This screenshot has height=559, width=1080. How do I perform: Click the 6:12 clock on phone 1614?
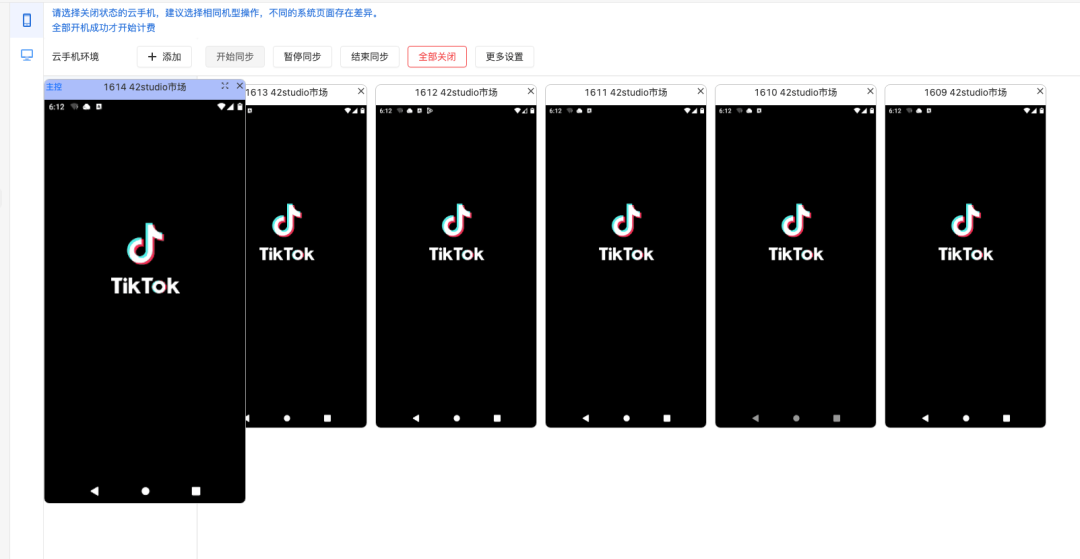[56, 107]
